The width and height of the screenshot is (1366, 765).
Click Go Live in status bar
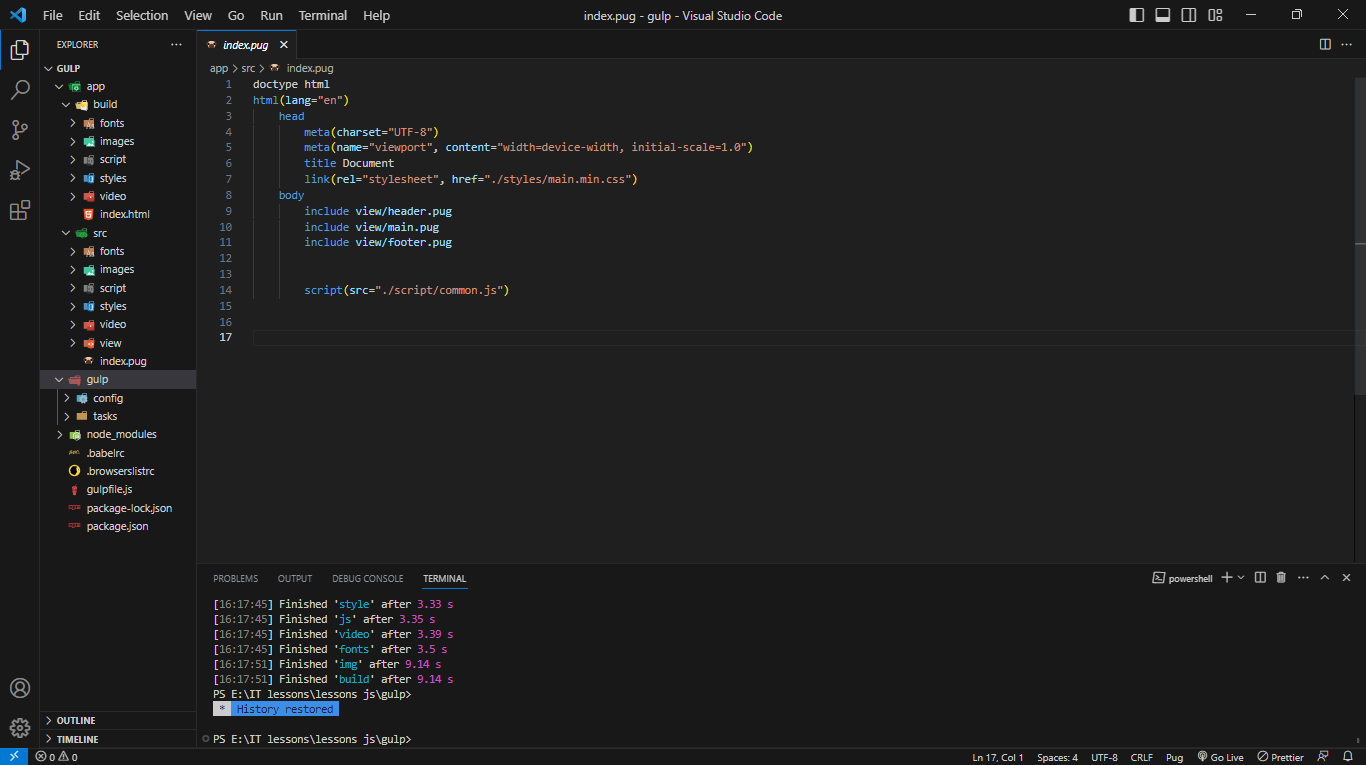pyautogui.click(x=1220, y=757)
